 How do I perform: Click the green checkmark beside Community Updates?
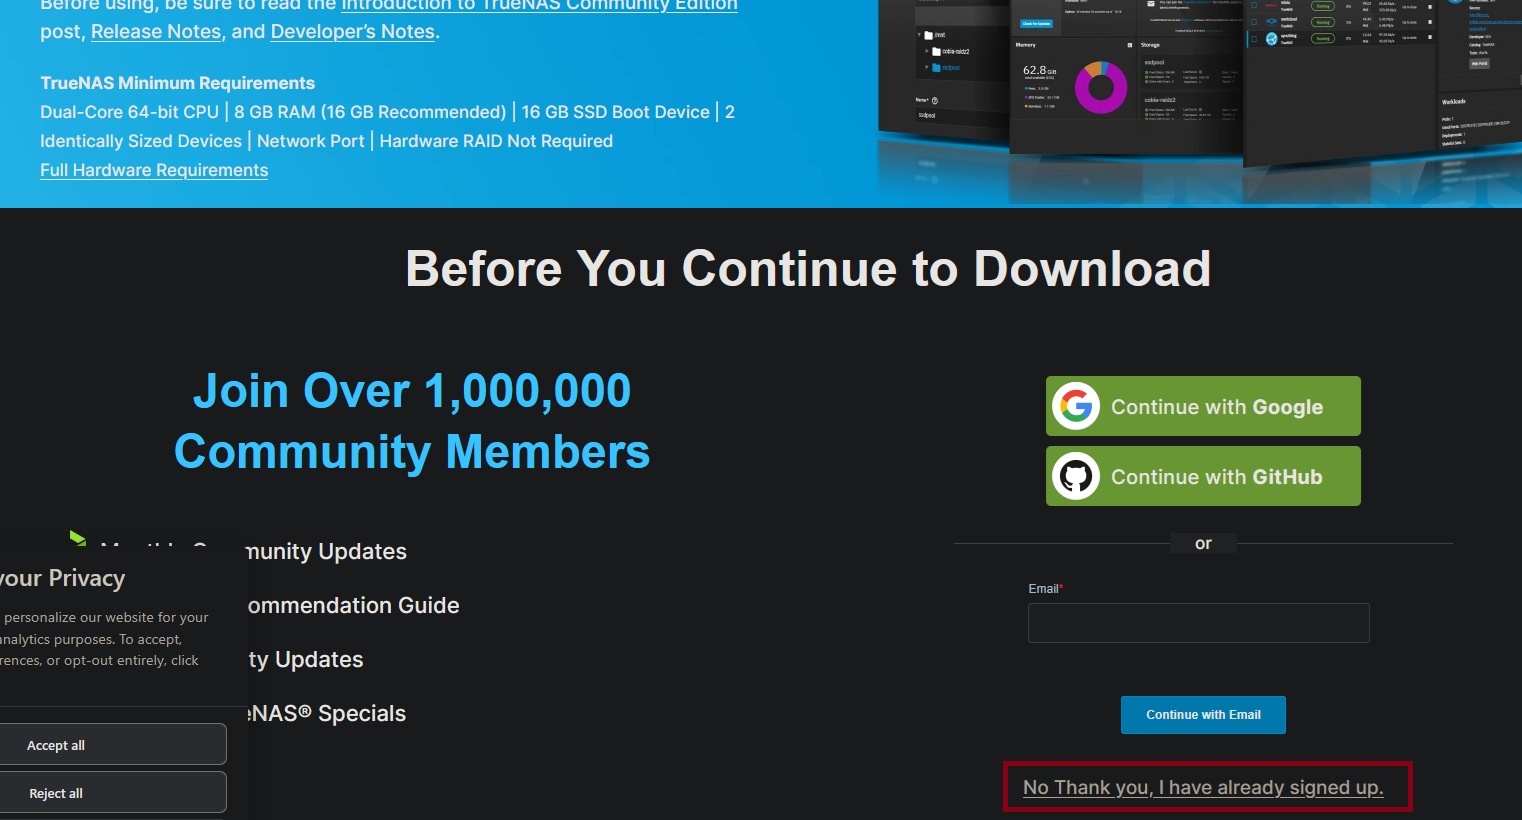[78, 538]
